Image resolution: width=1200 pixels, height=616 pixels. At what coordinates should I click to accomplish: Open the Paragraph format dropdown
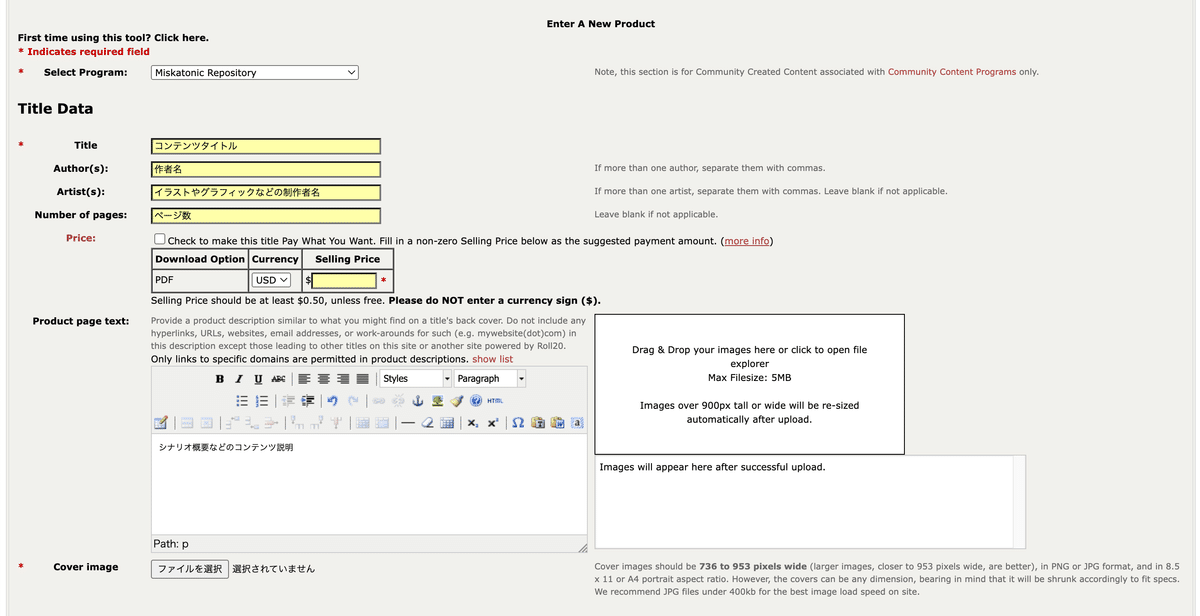[490, 379]
